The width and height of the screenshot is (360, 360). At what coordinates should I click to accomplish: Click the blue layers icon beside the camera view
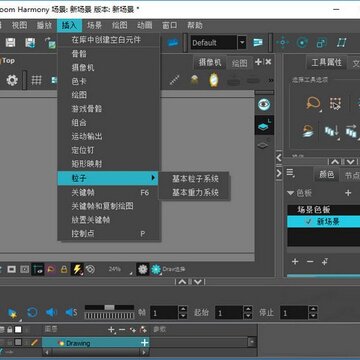264,125
